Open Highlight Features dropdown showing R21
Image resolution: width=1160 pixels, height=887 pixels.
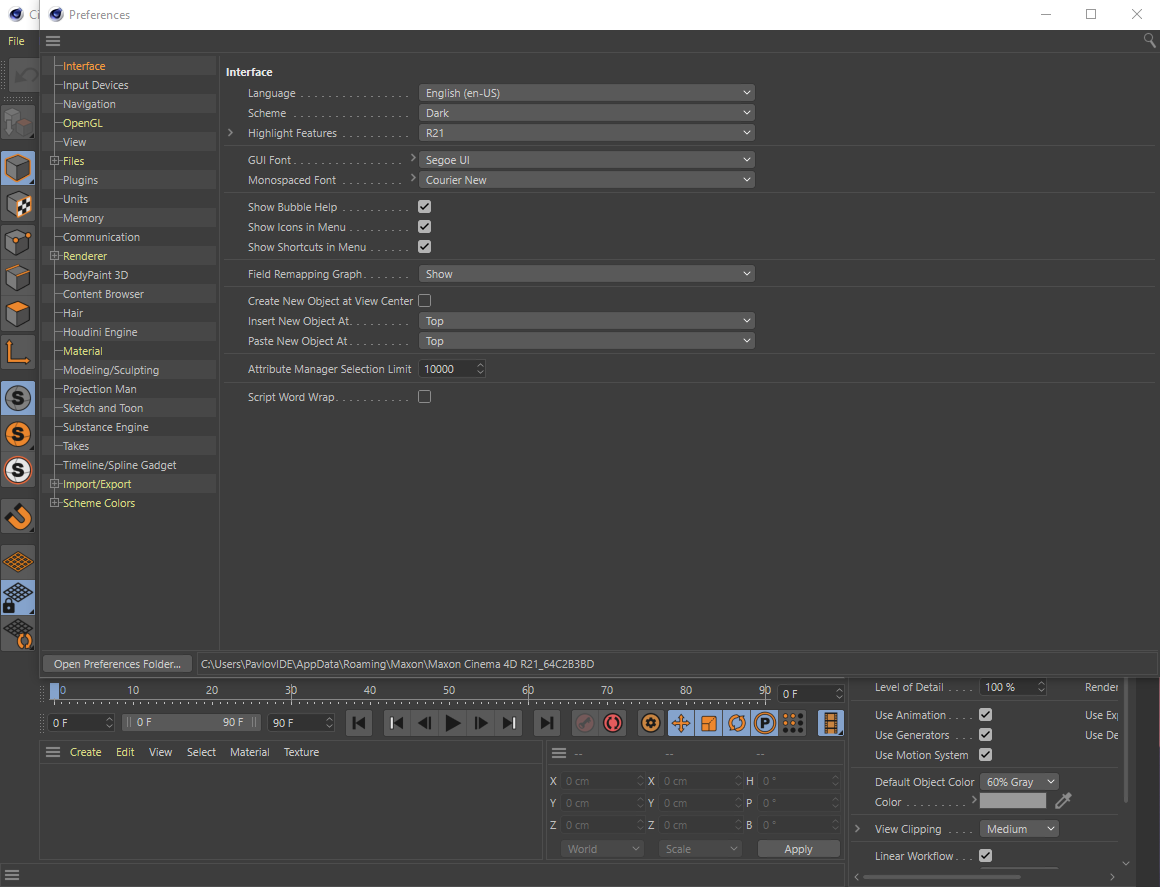click(587, 132)
